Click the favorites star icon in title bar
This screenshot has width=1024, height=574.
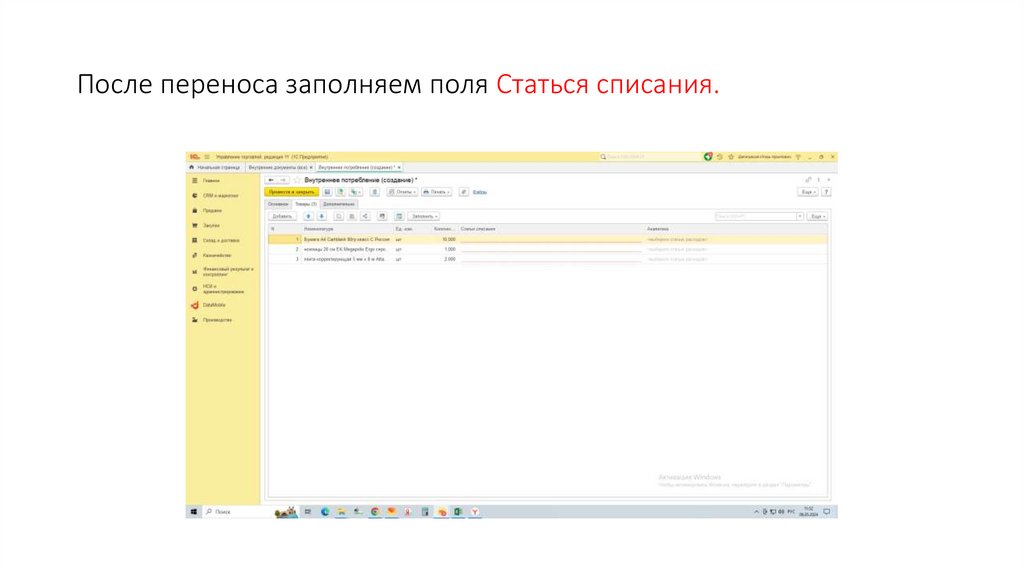[731, 157]
